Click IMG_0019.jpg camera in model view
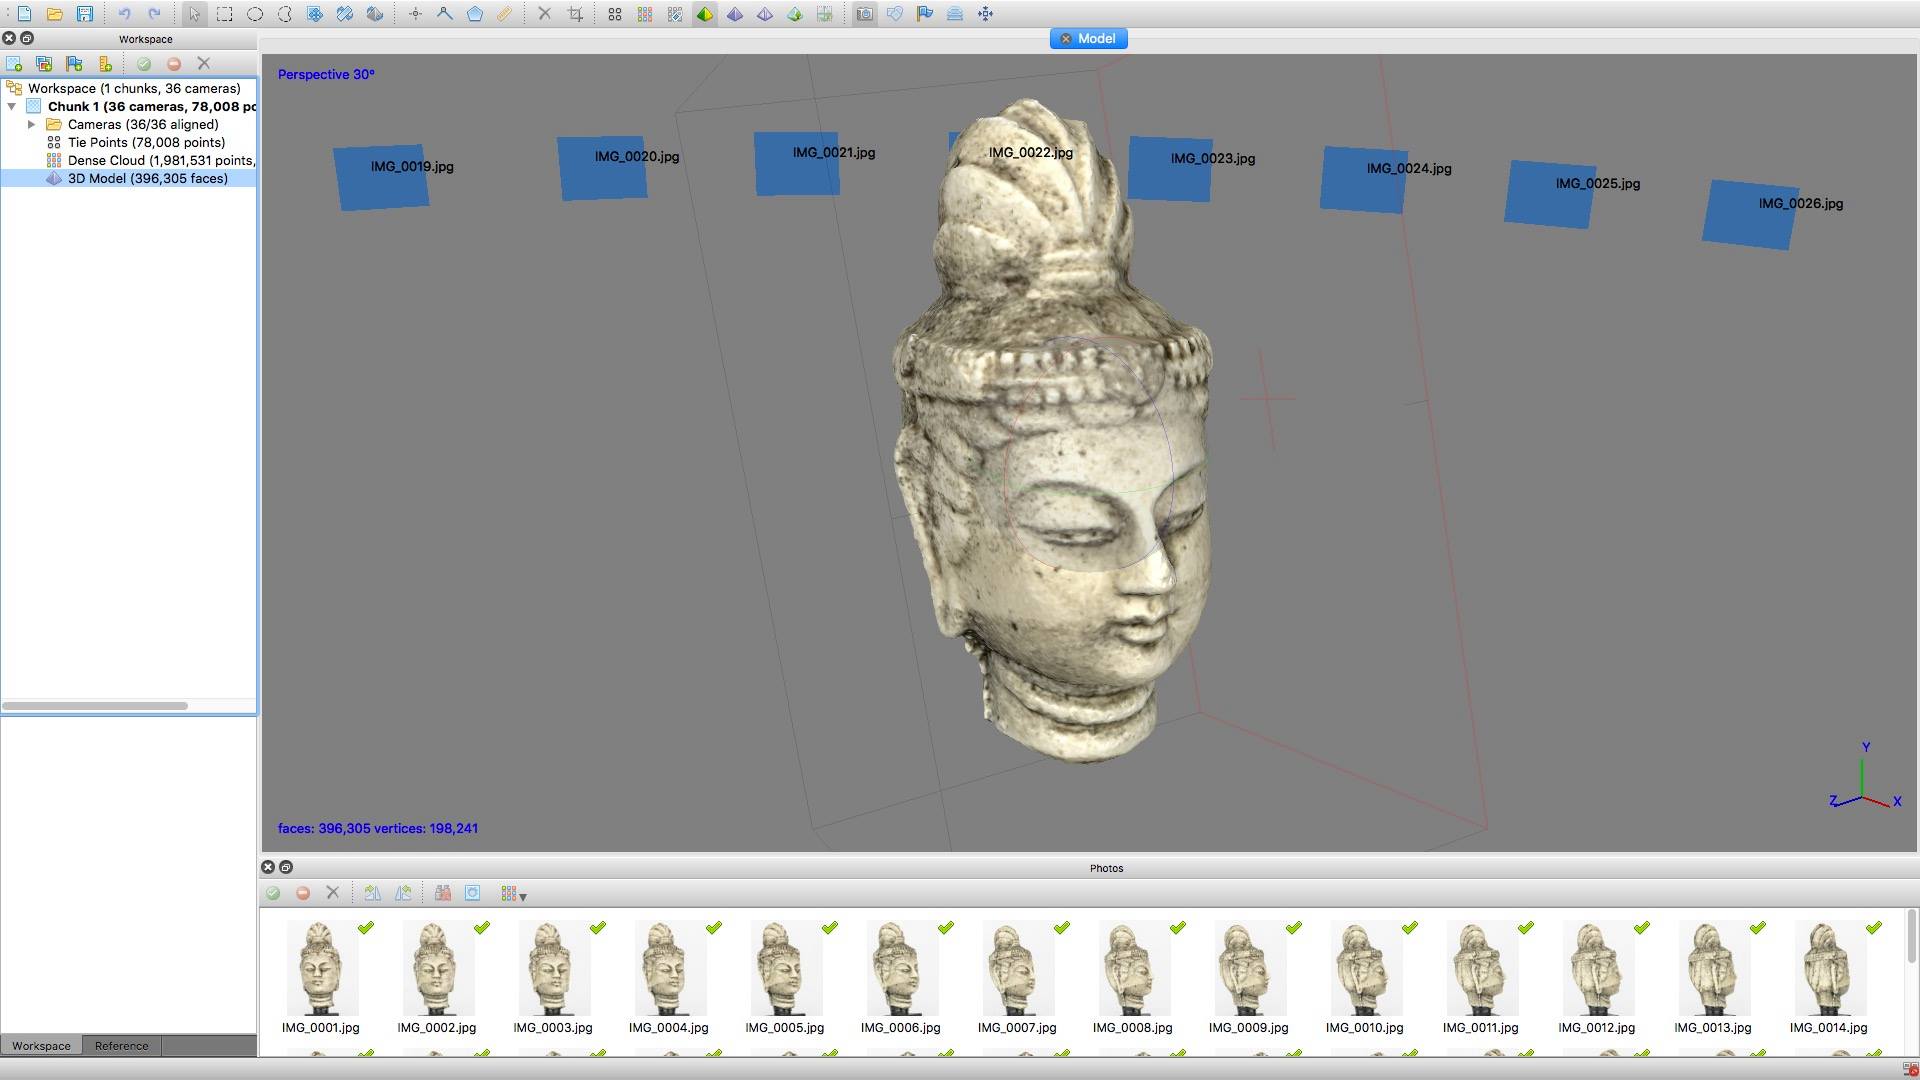The width and height of the screenshot is (1920, 1080). pos(382,178)
